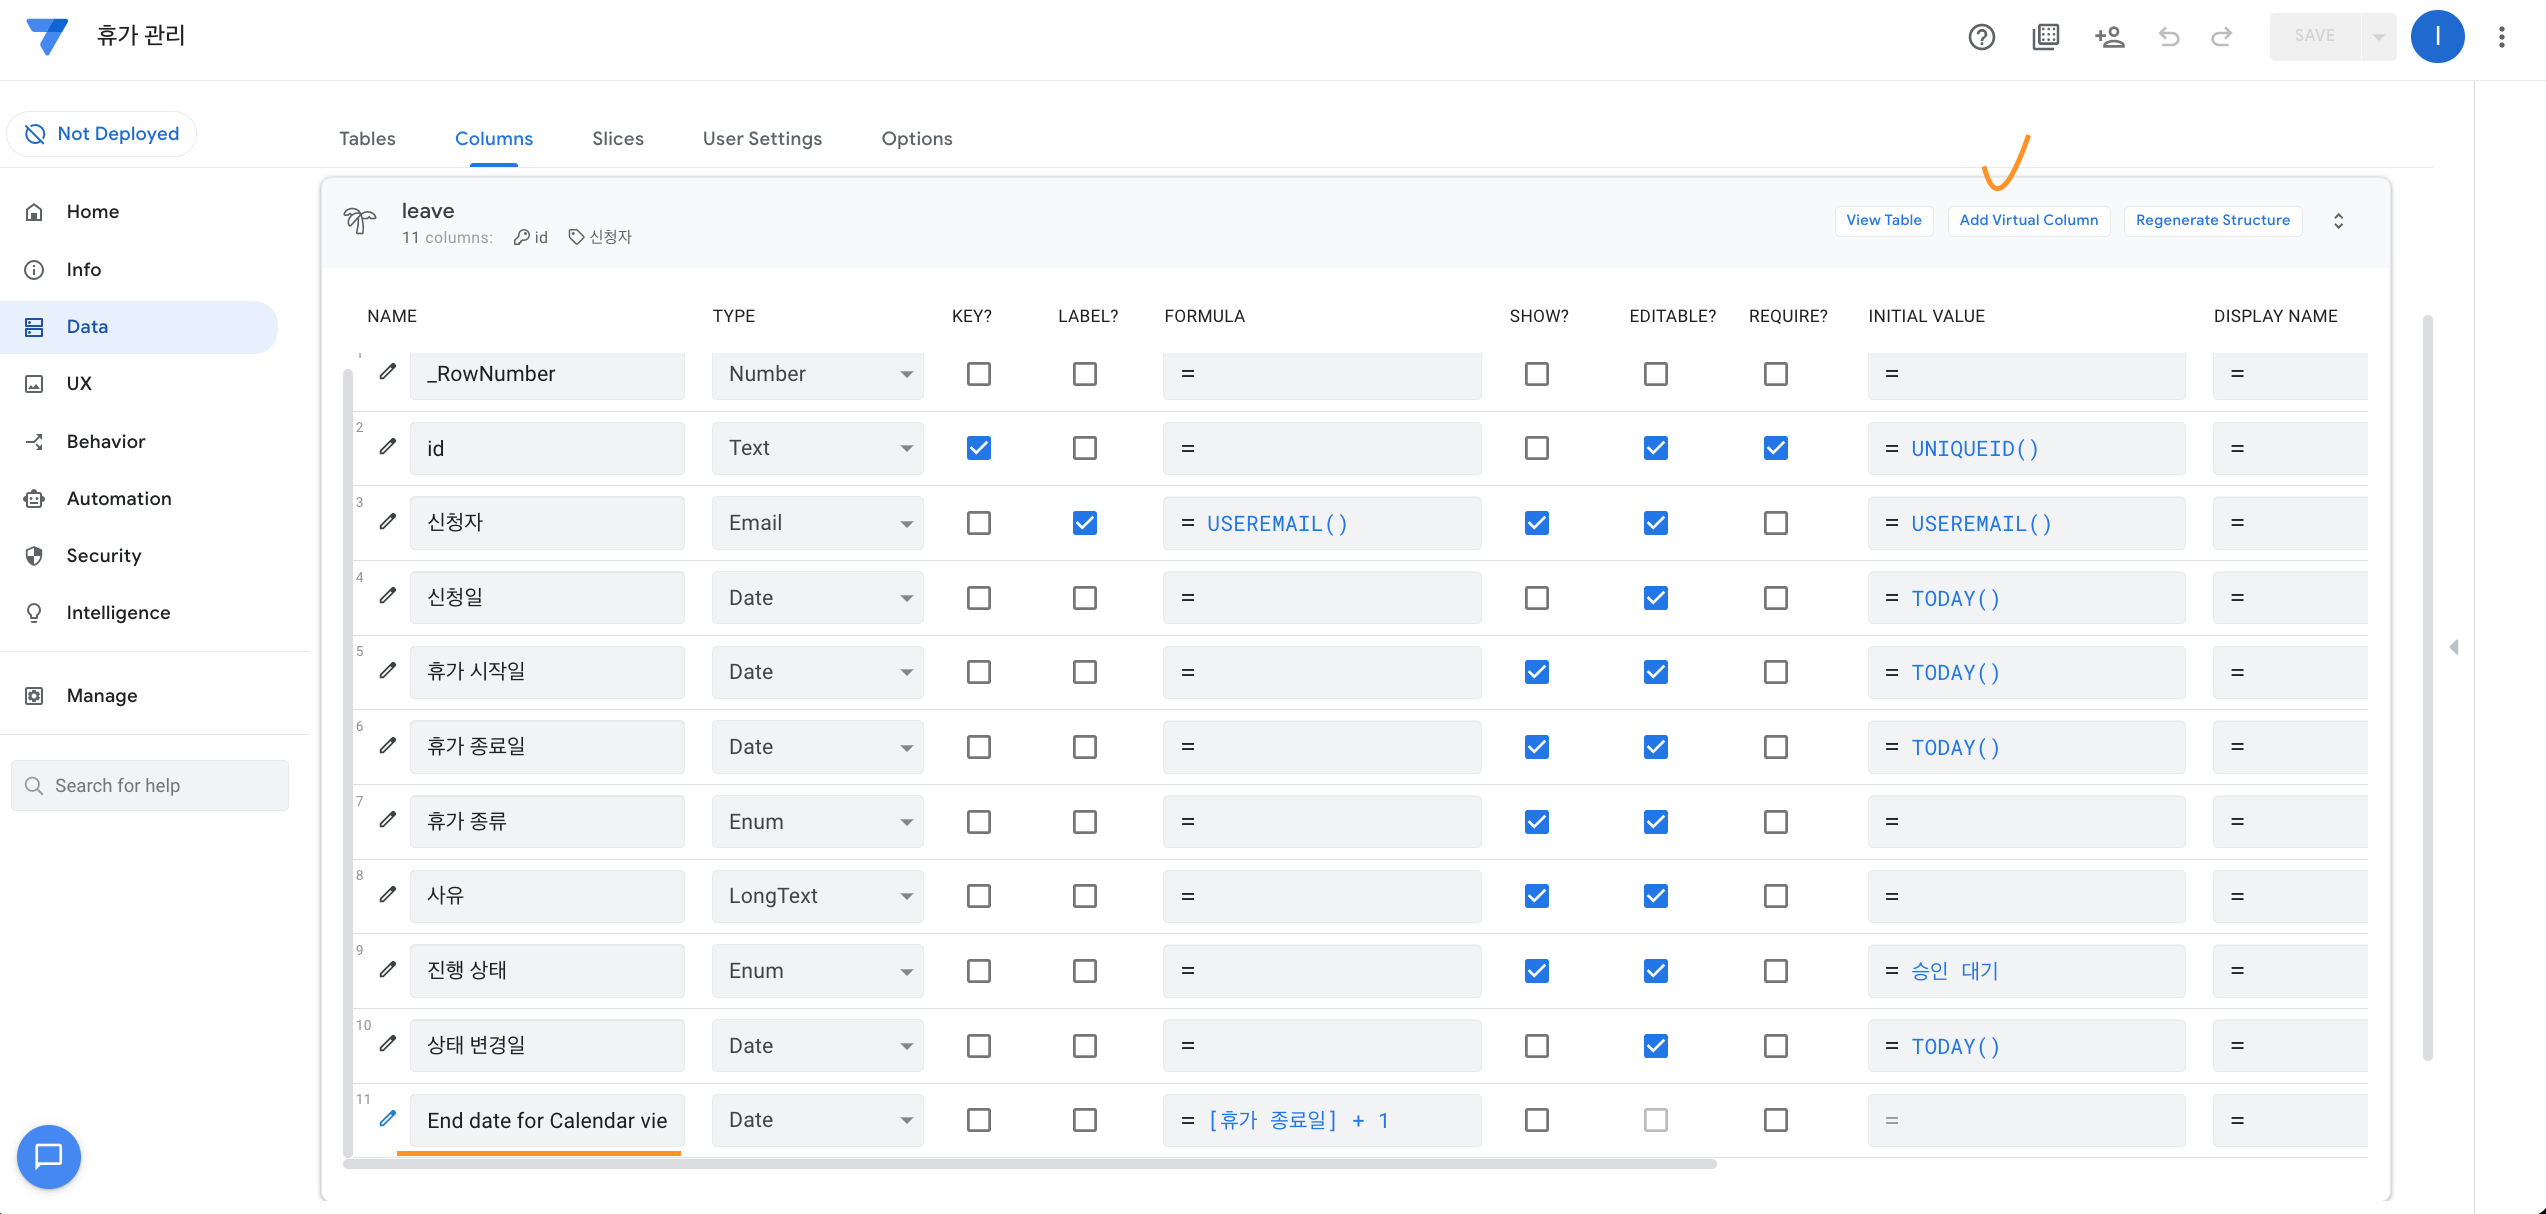Screen dimensions: 2546x1214
Task: Open the SAVE button dropdown arrow
Action: [x=2379, y=37]
